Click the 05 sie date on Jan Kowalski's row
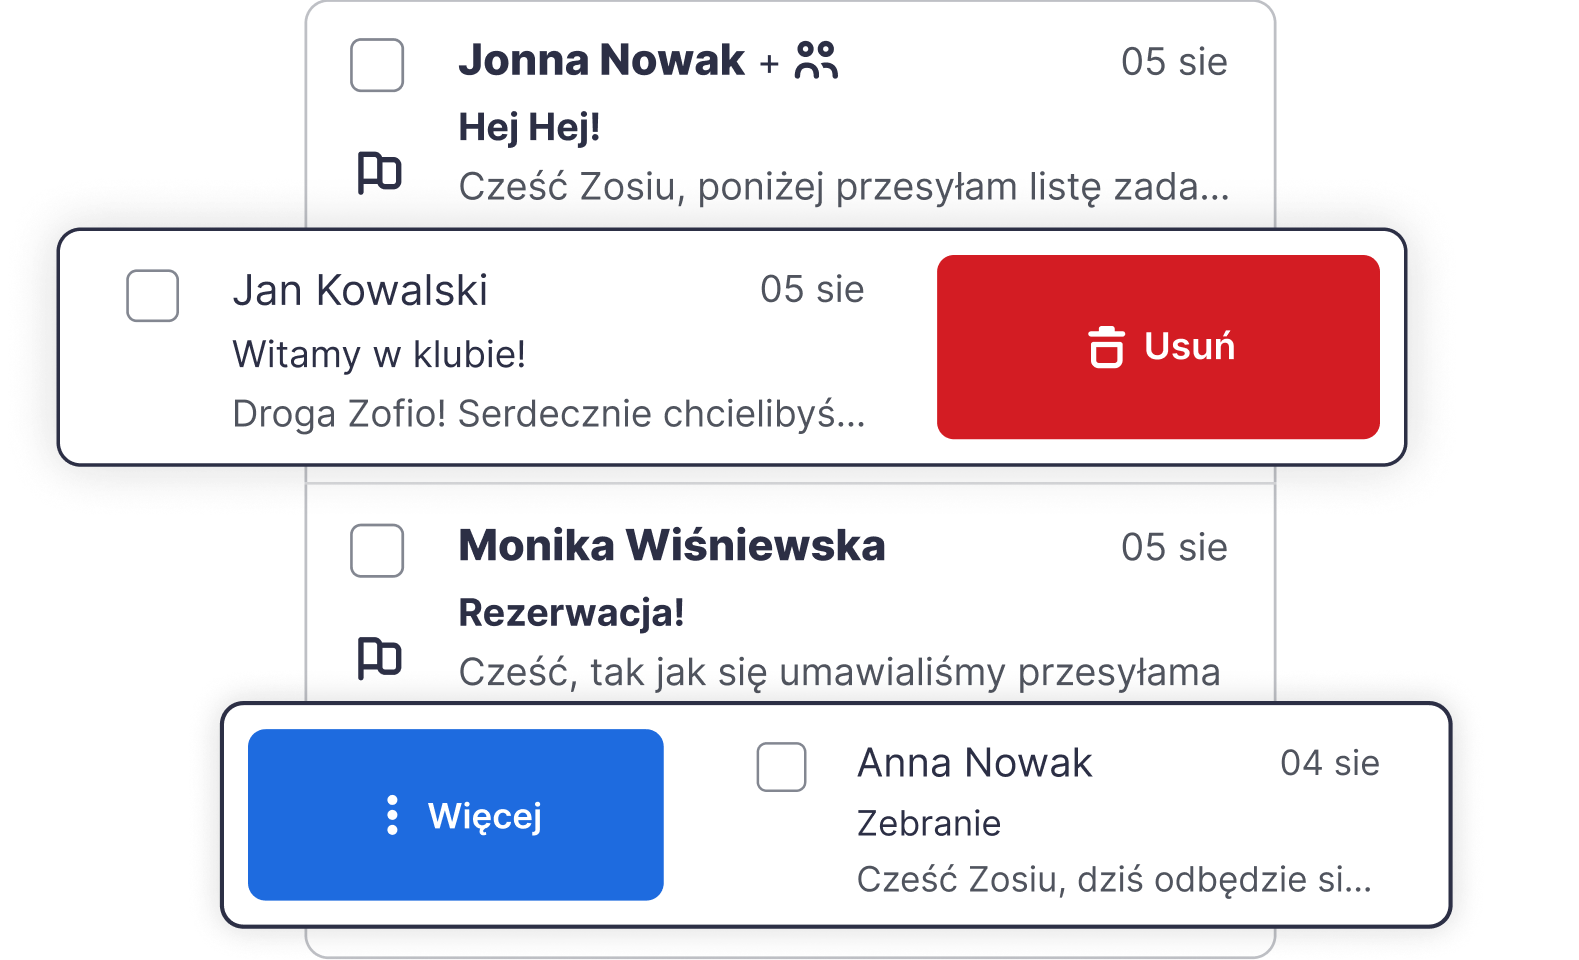 click(x=812, y=290)
